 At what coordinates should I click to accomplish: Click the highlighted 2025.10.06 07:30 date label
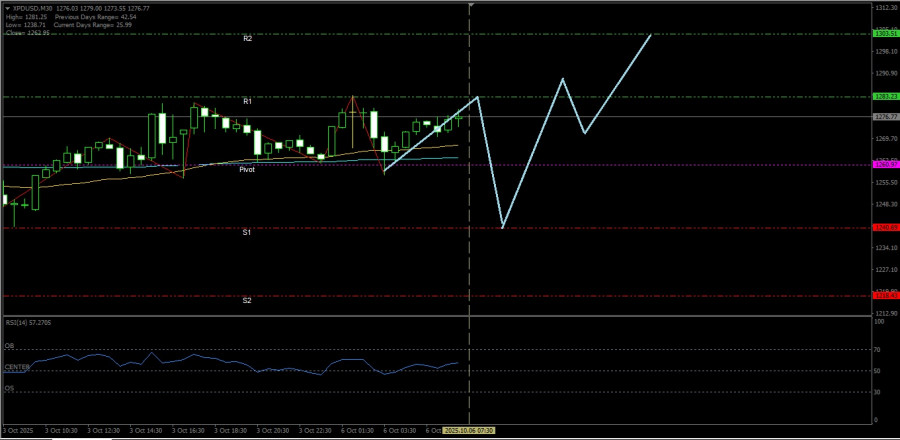[x=469, y=431]
